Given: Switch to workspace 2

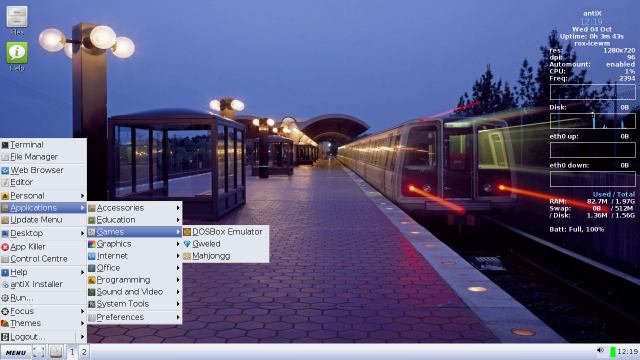Looking at the screenshot, I should tap(84, 352).
